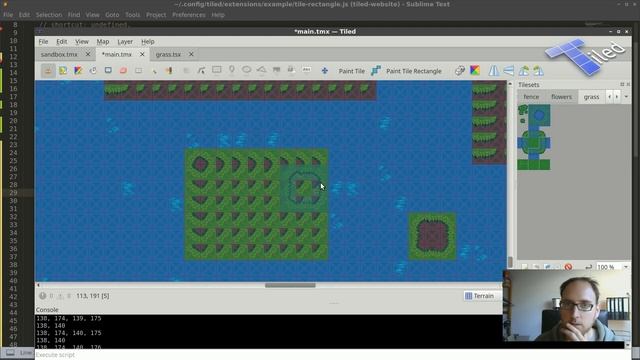The width and height of the screenshot is (640, 360).
Task: Select the grass tileset tab
Action: point(591,97)
